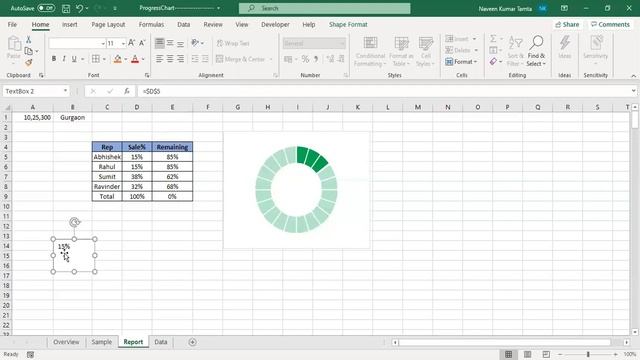The height and width of the screenshot is (360, 640).
Task: Click in the Search box
Action: [x=324, y=8]
